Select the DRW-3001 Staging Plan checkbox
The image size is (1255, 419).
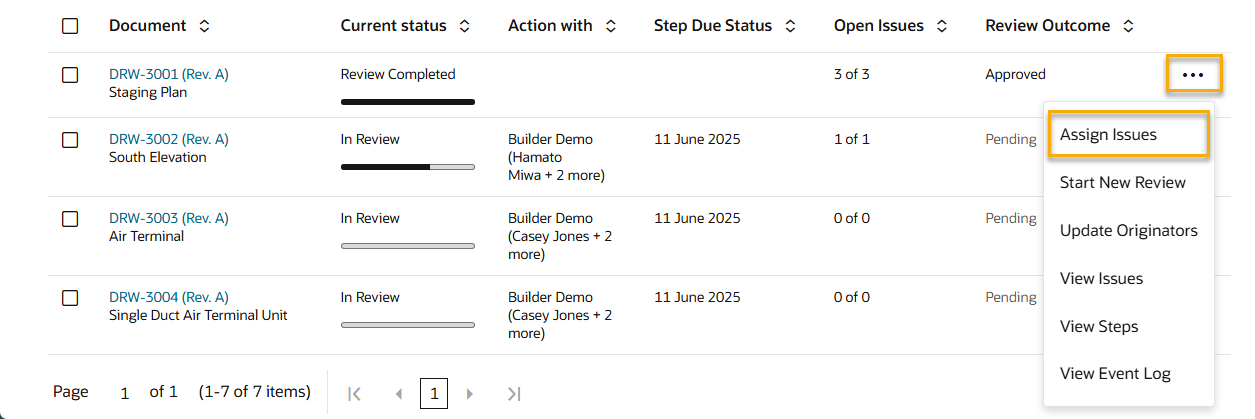coord(70,75)
